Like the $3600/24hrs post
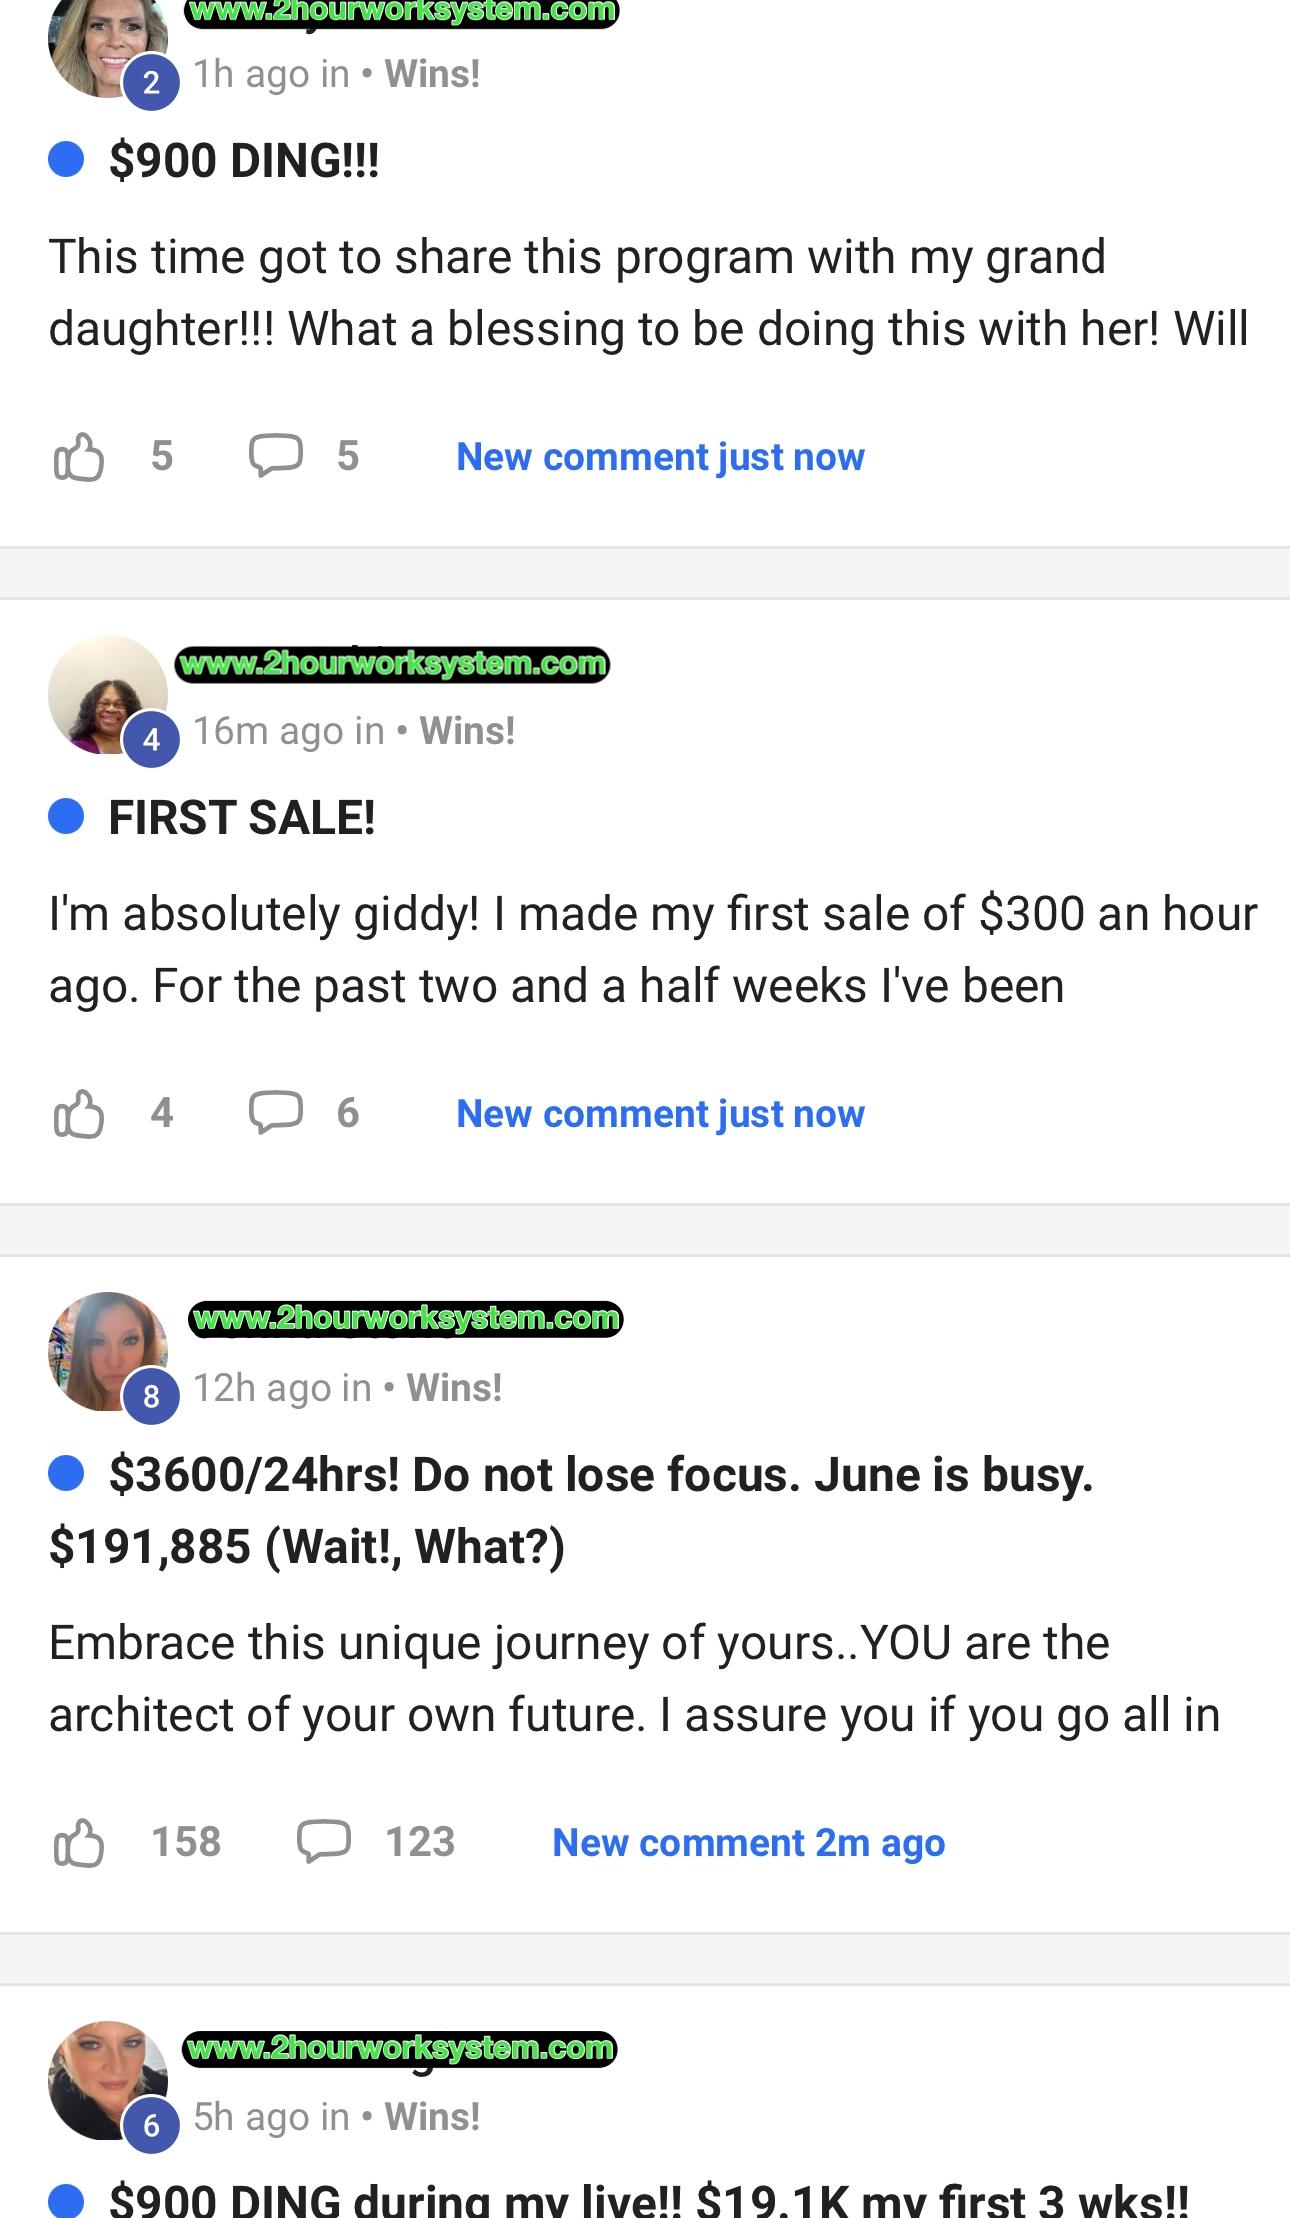1290x2218 pixels. coord(78,1843)
